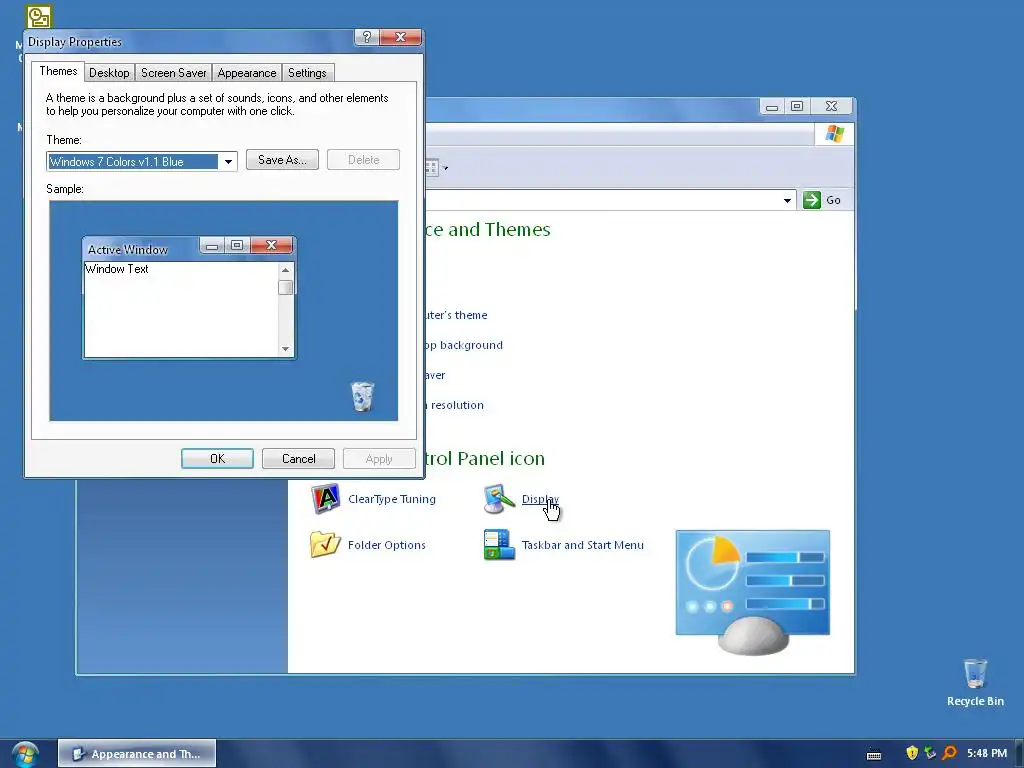Screen dimensions: 1024x768
Task: Click the 5:48 PM clock
Action: click(x=987, y=753)
